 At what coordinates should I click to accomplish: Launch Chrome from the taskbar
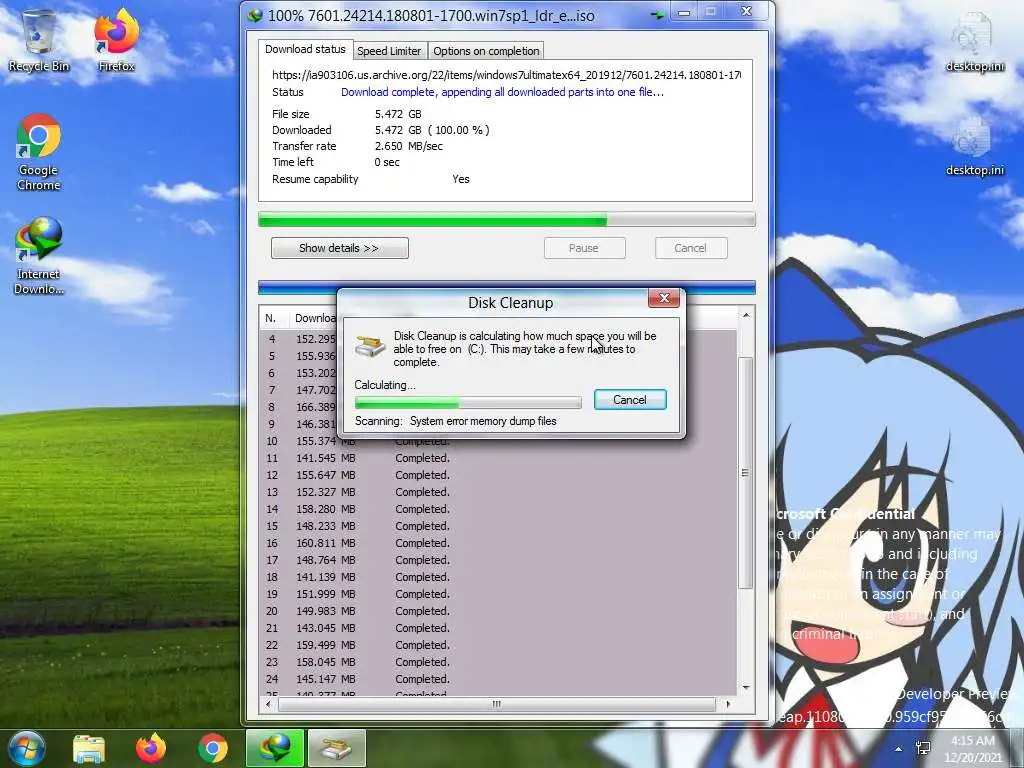click(x=213, y=749)
